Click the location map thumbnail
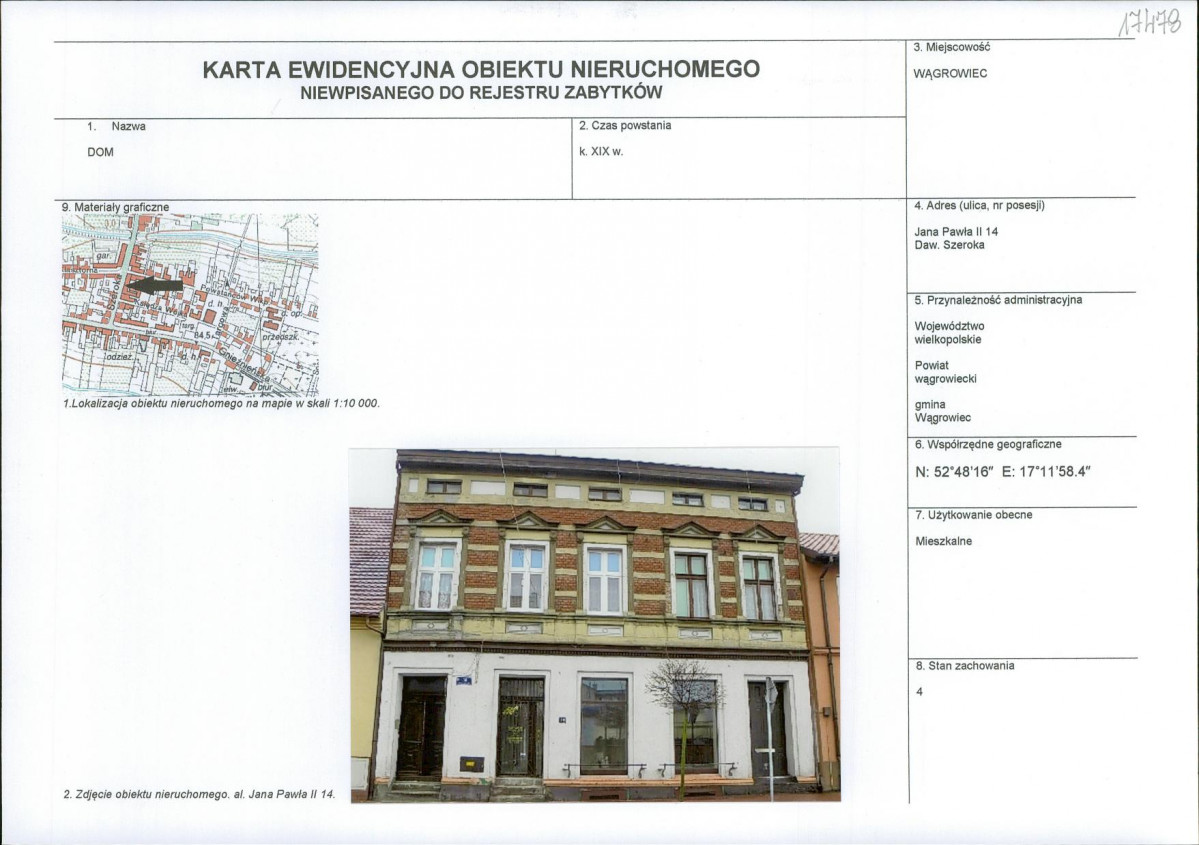 pyautogui.click(x=190, y=304)
